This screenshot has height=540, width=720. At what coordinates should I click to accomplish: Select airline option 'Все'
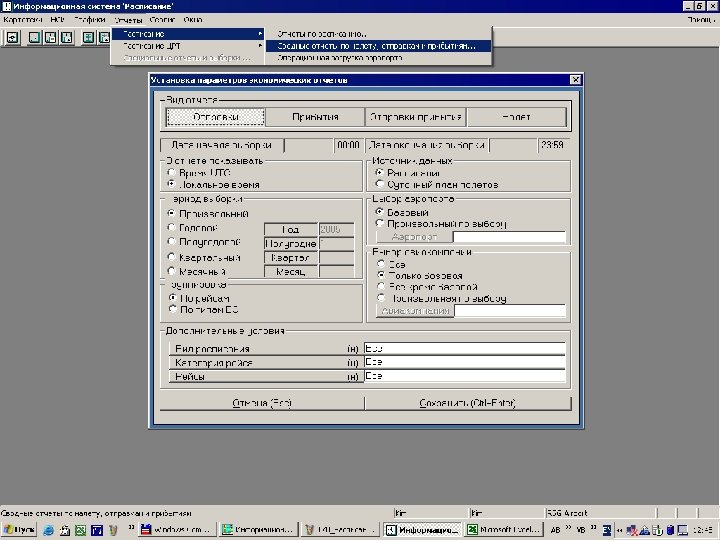pos(381,264)
